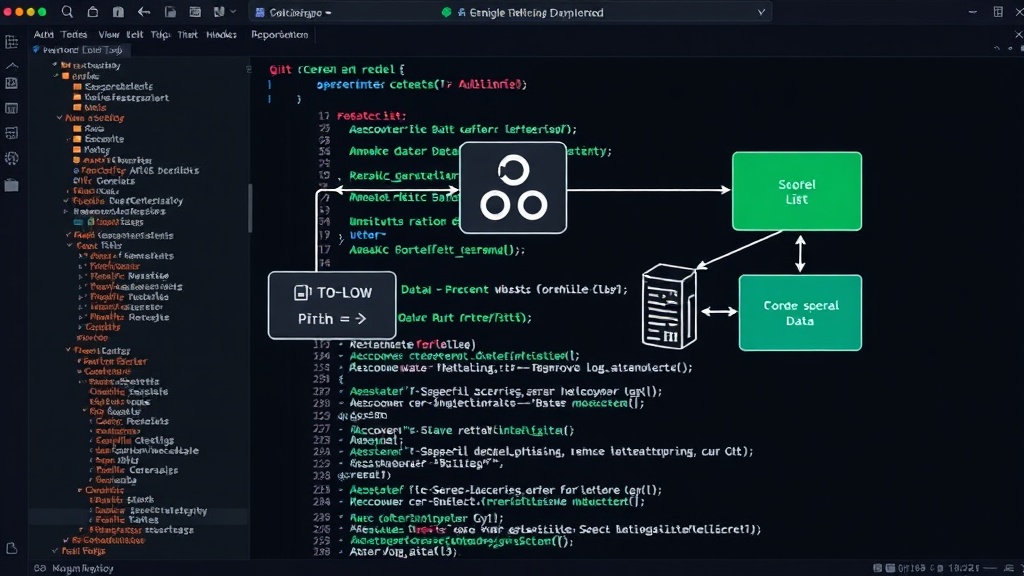Select the Colcinirgpo tab in the title bar

(x=293, y=12)
